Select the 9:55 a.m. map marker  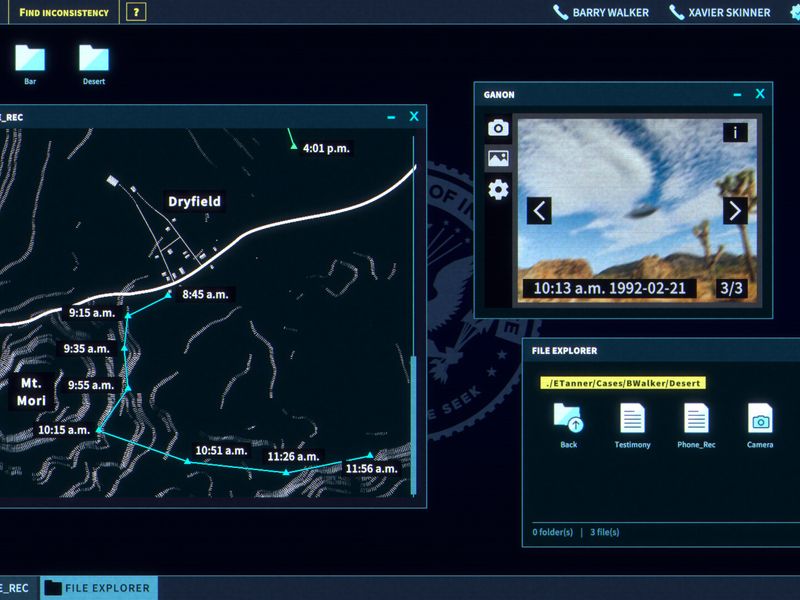128,388
